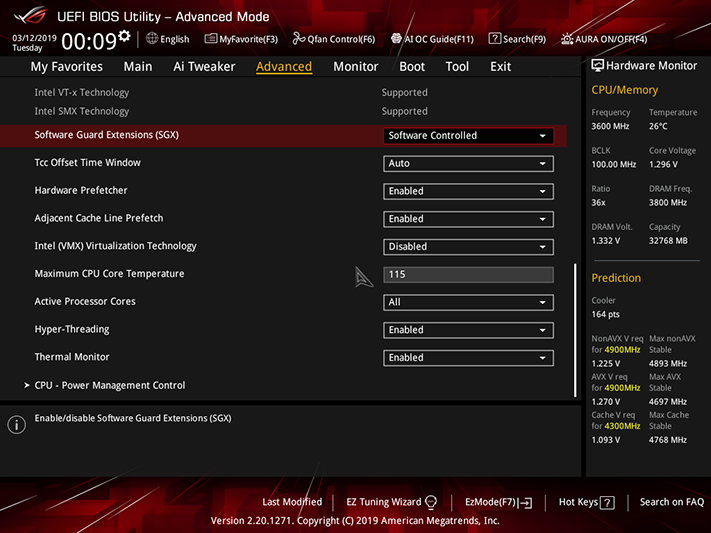Click the EZ Tuning Wizard bulb icon
Image resolution: width=711 pixels, height=533 pixels.
(431, 502)
